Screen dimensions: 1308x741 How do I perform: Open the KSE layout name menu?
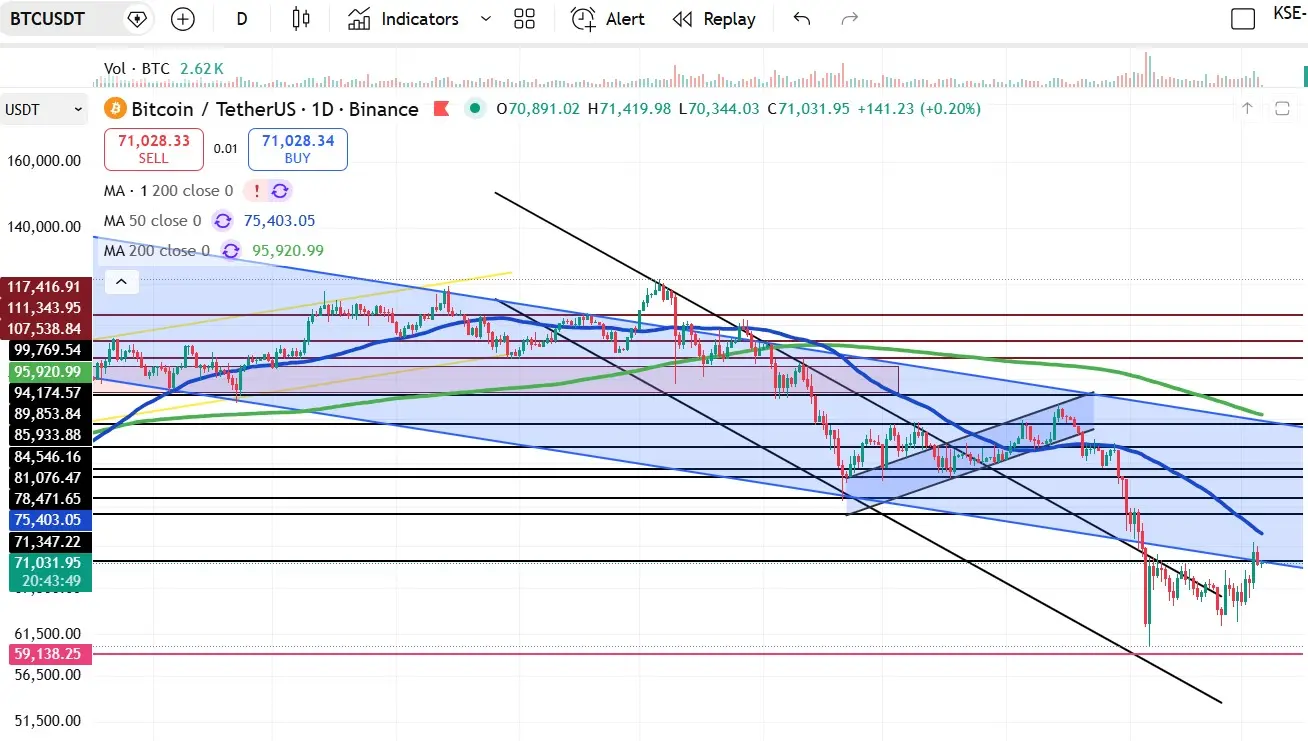[1290, 13]
